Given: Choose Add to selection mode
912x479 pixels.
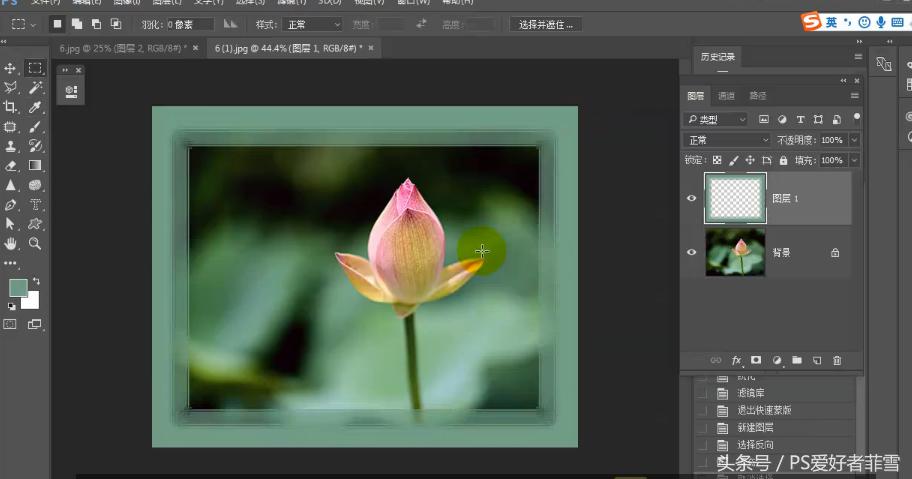Looking at the screenshot, I should (76, 24).
